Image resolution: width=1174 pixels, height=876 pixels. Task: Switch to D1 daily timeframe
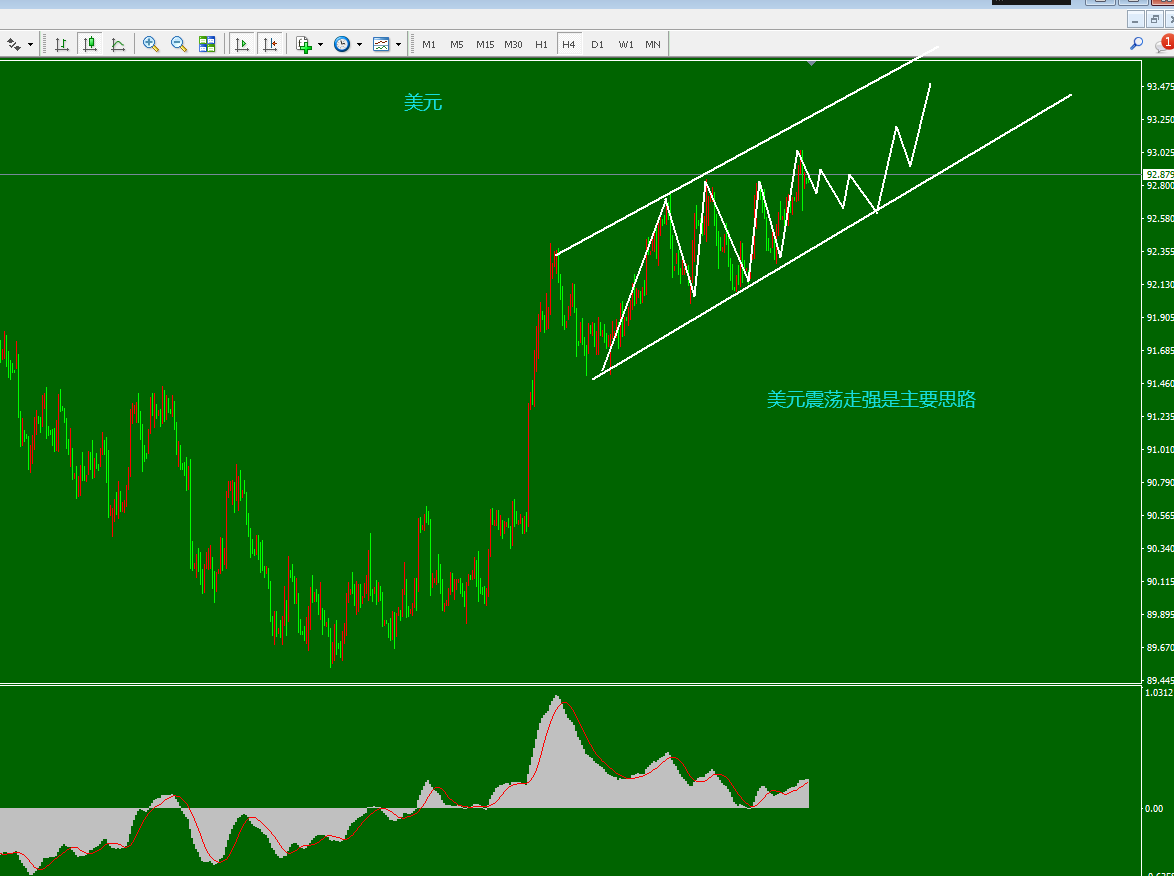click(597, 44)
